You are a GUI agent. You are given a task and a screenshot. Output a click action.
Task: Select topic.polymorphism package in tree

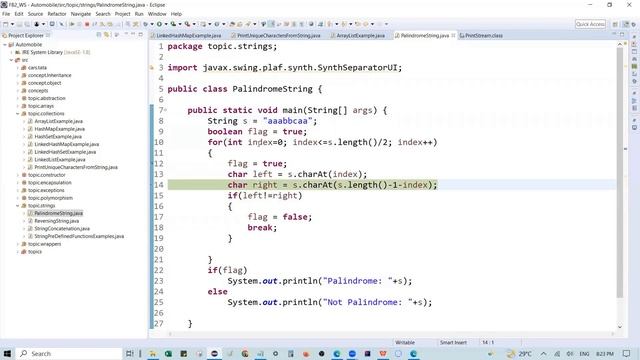[50, 198]
